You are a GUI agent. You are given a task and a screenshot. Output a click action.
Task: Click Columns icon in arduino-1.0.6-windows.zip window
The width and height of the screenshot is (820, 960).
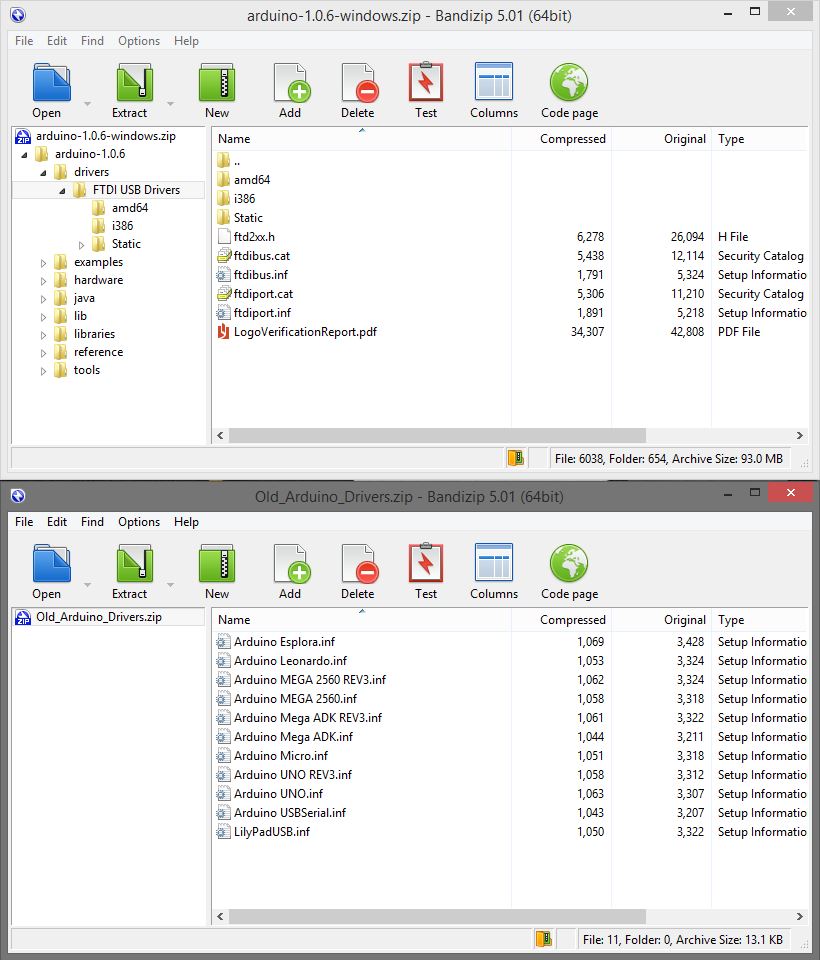(x=494, y=81)
